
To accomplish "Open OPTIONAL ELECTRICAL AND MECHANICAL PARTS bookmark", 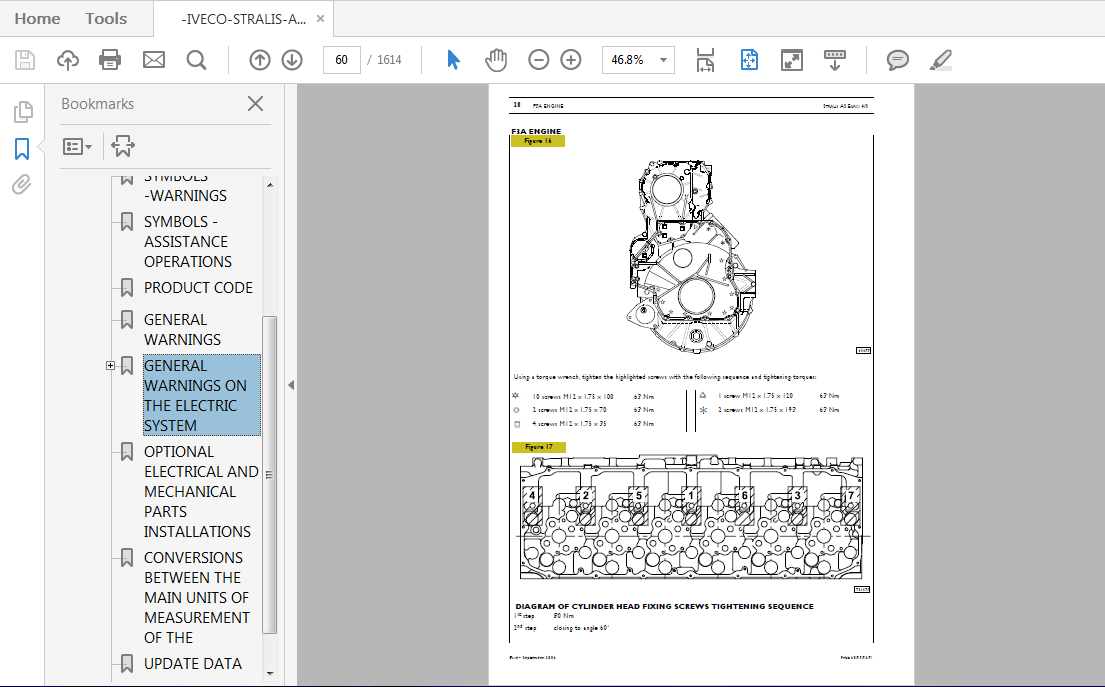I will (x=201, y=492).
